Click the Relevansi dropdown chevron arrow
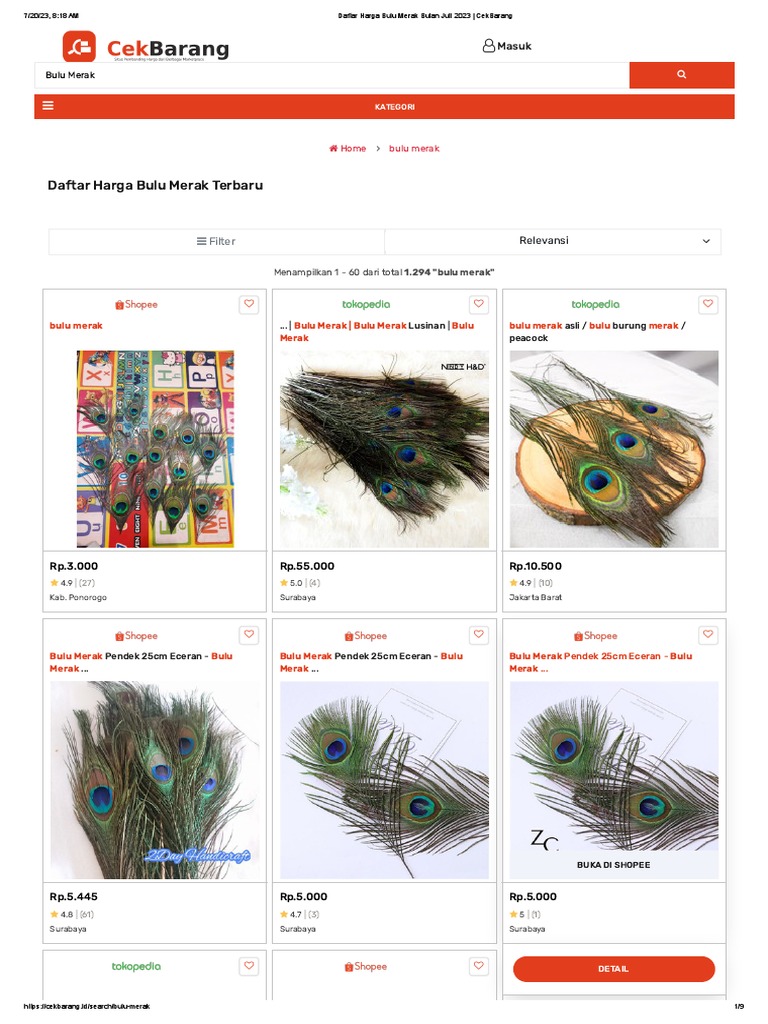This screenshot has height=1024, width=768. point(706,241)
